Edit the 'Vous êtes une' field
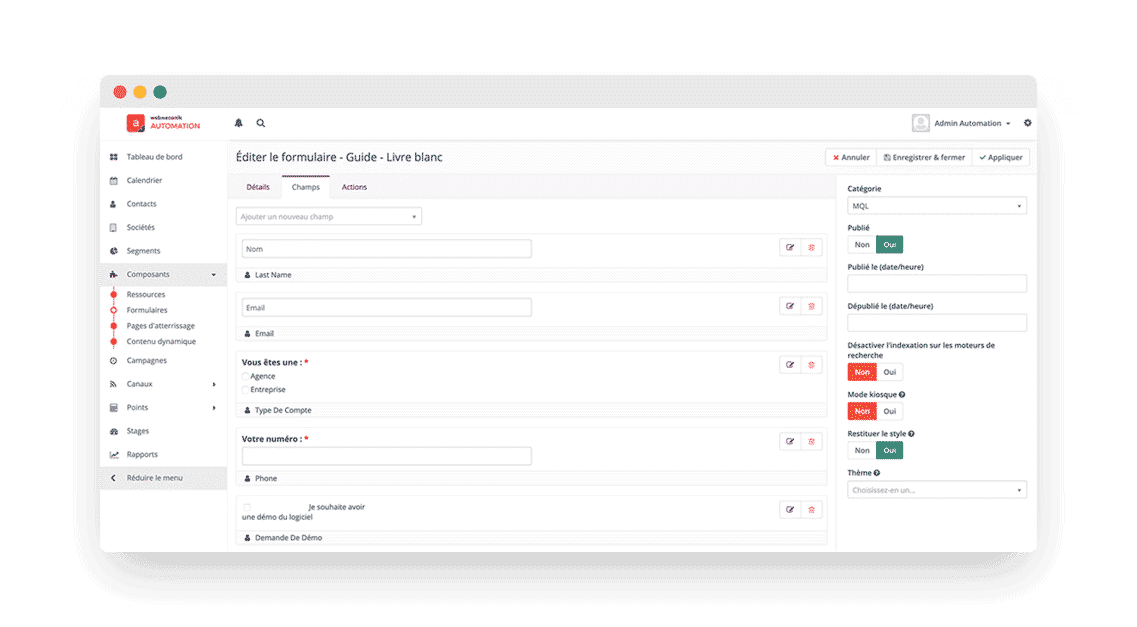 [790, 365]
